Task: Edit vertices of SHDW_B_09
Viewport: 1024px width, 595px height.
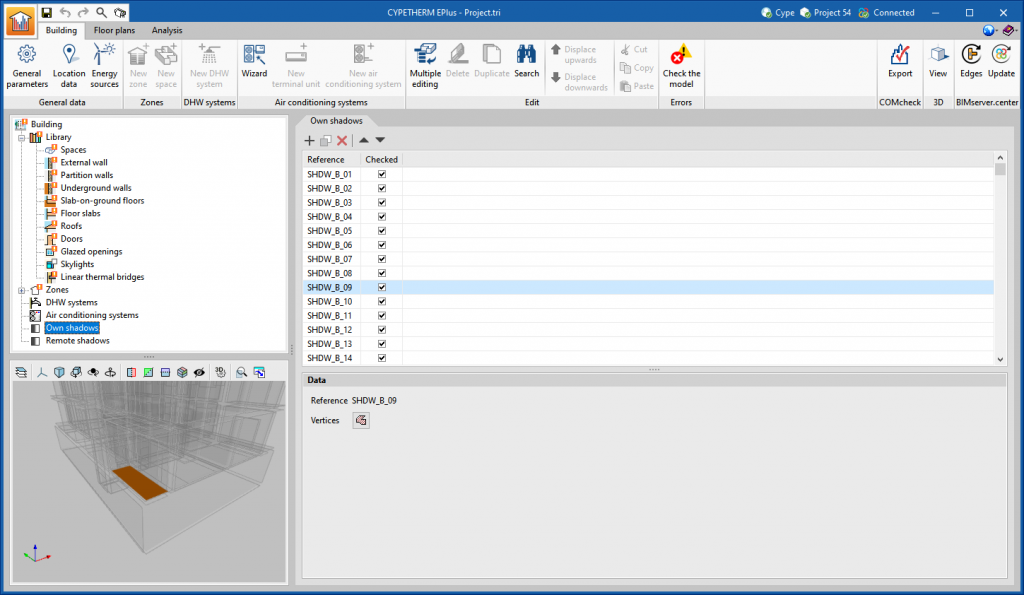Action: 361,421
